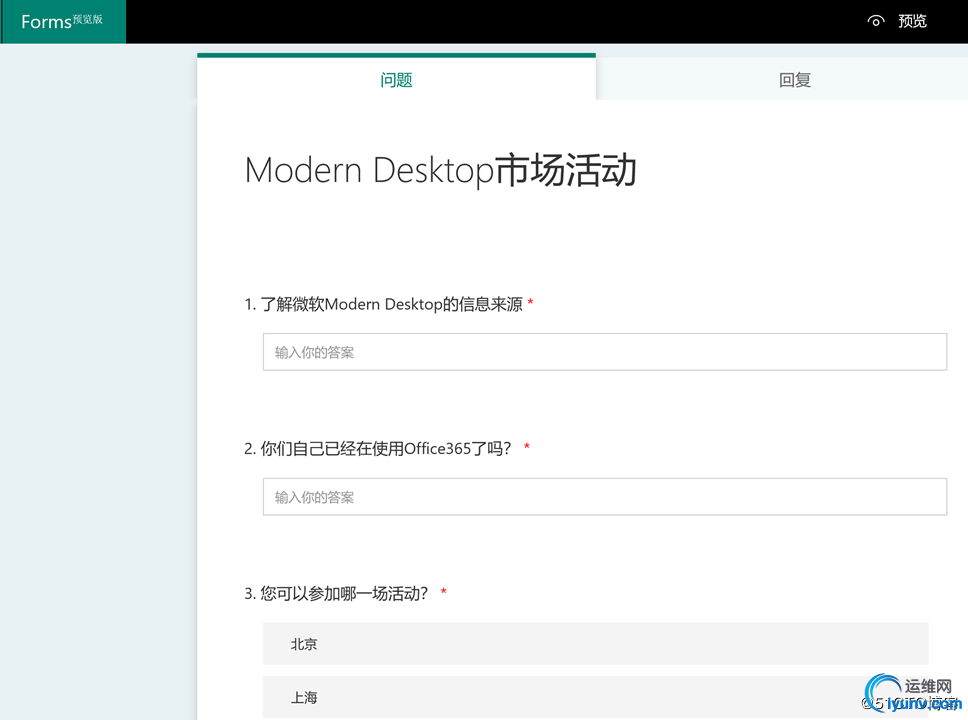Viewport: 968px width, 720px height.
Task: Click the answer field under question 2
Action: click(604, 496)
